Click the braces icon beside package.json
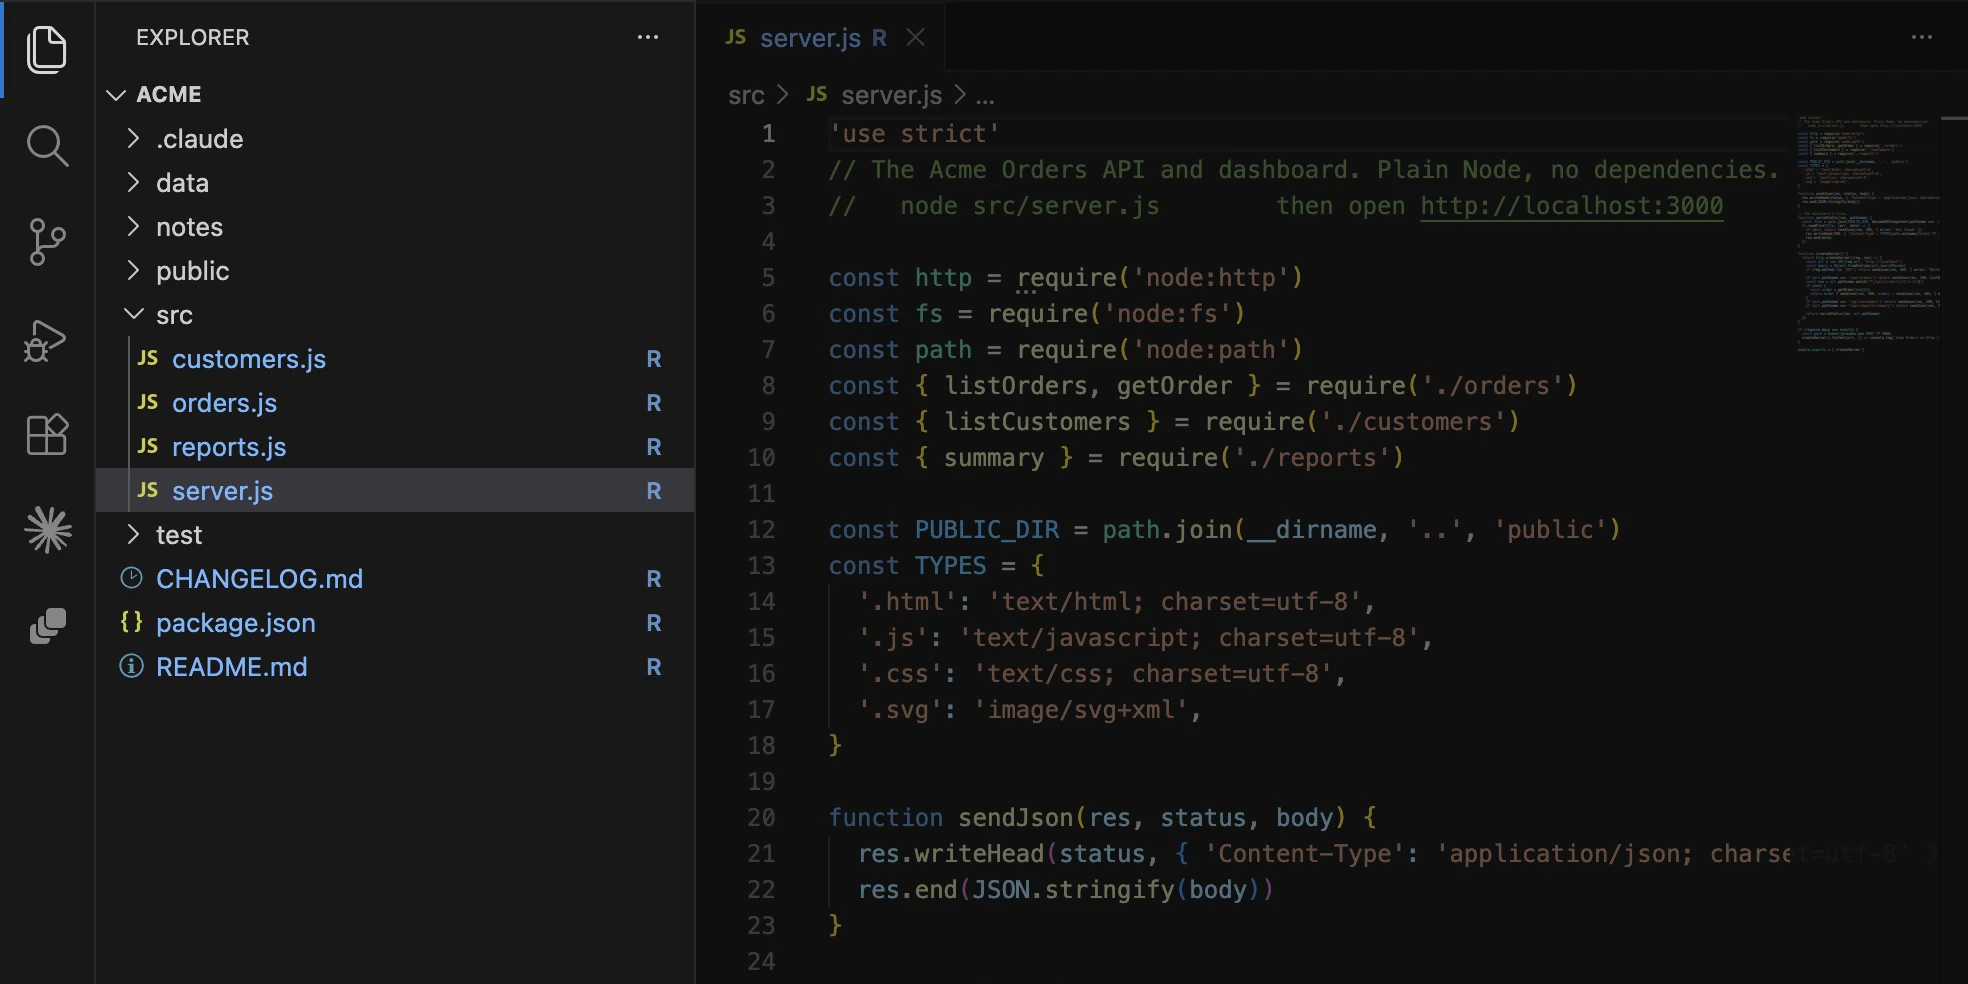This screenshot has width=1968, height=984. (x=131, y=622)
